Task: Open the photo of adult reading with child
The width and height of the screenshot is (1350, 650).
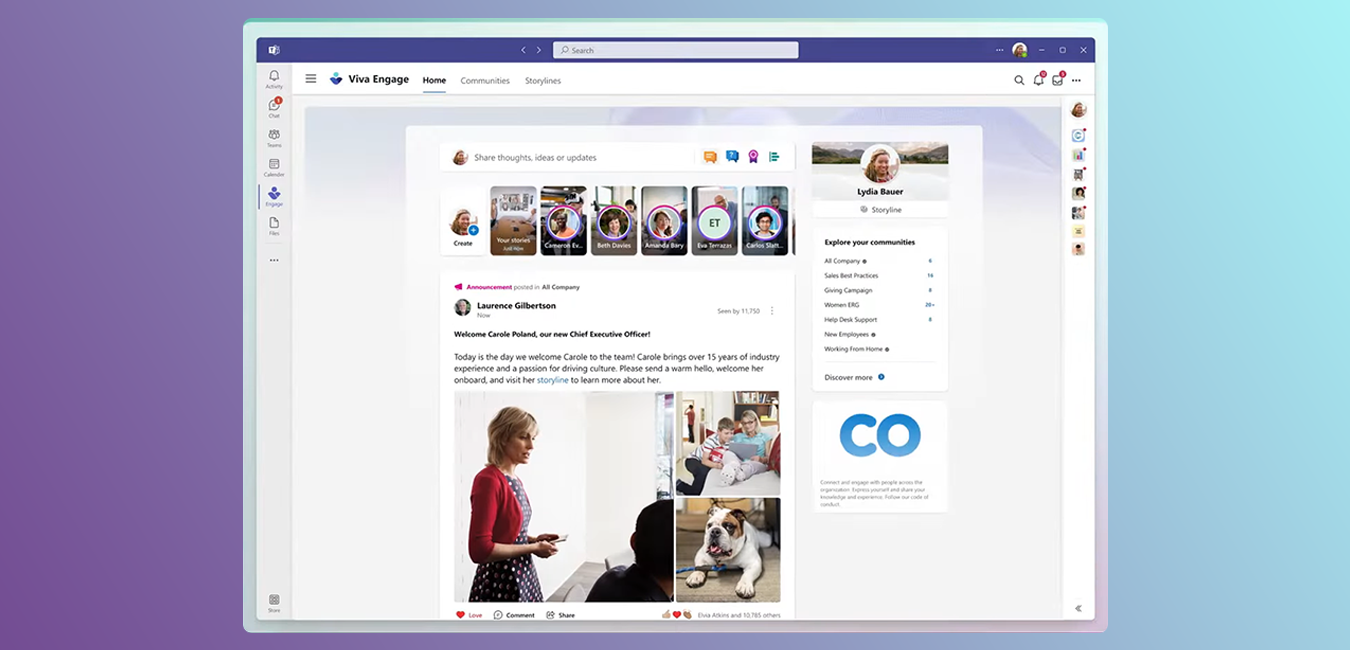Action: [x=728, y=443]
